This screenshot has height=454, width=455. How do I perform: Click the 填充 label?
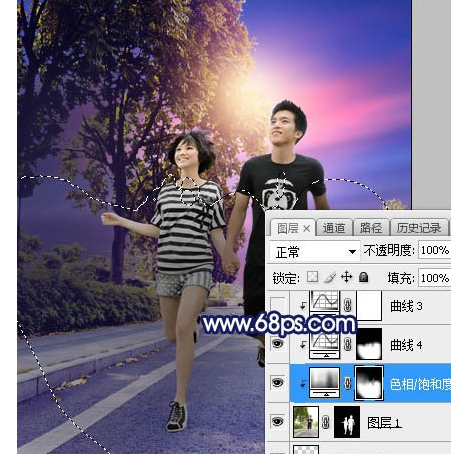[401, 278]
